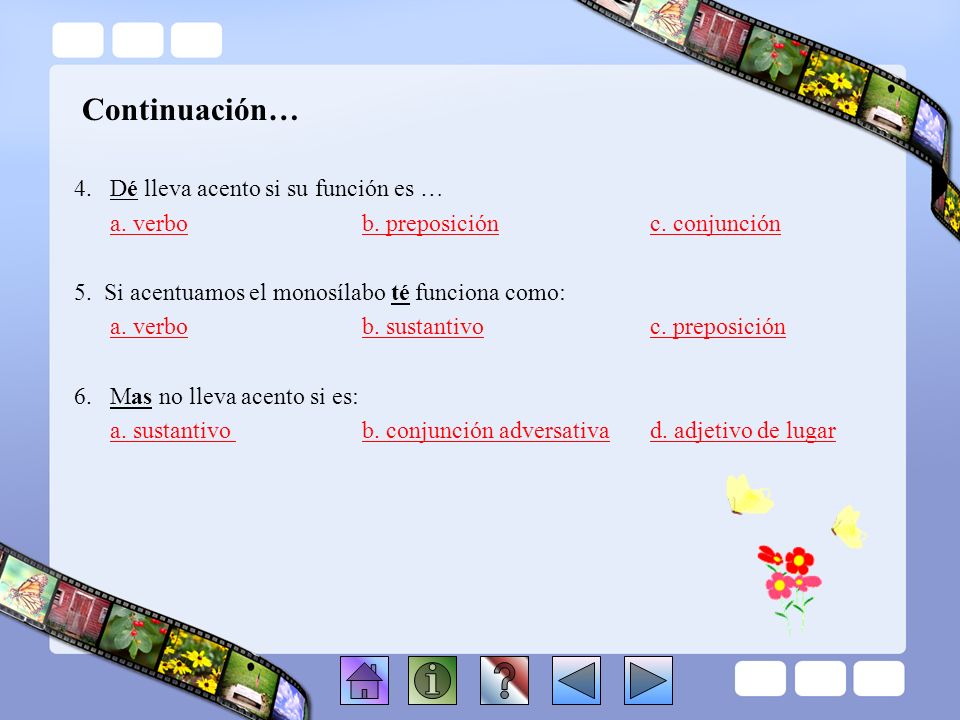Go back with the left arrow icon
This screenshot has width=960, height=720.
pyautogui.click(x=576, y=680)
